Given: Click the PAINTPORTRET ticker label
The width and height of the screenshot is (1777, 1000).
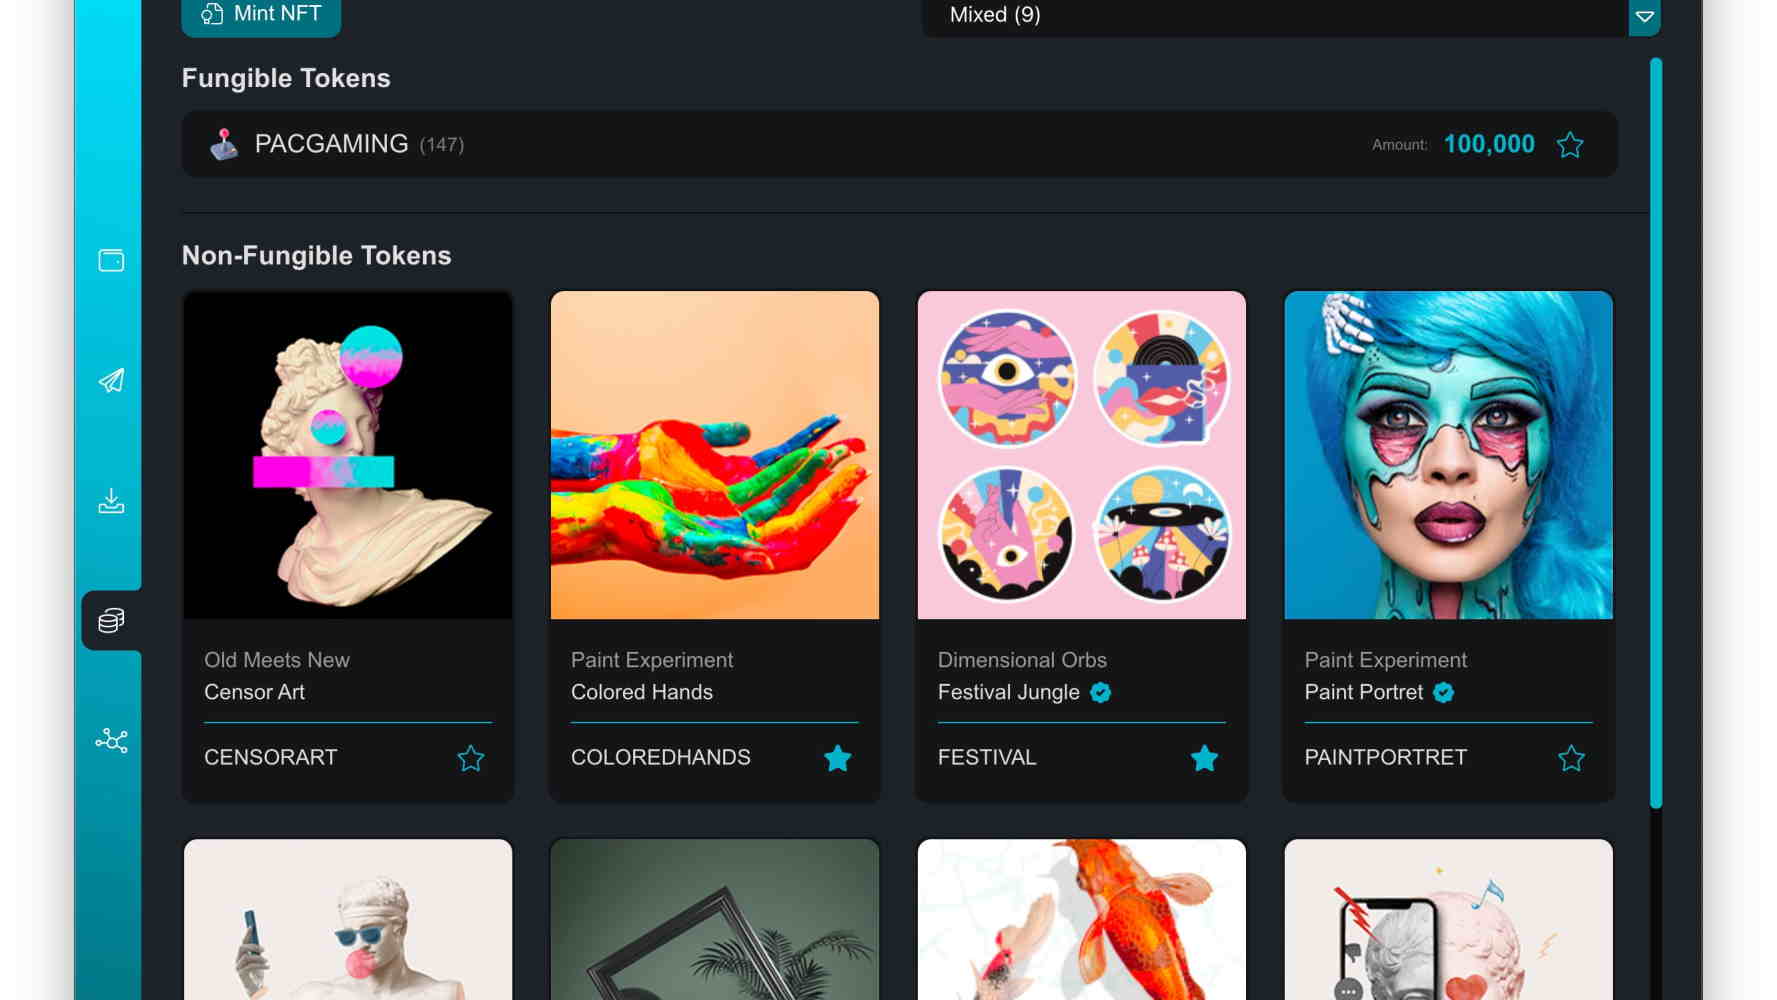Looking at the screenshot, I should [1386, 758].
